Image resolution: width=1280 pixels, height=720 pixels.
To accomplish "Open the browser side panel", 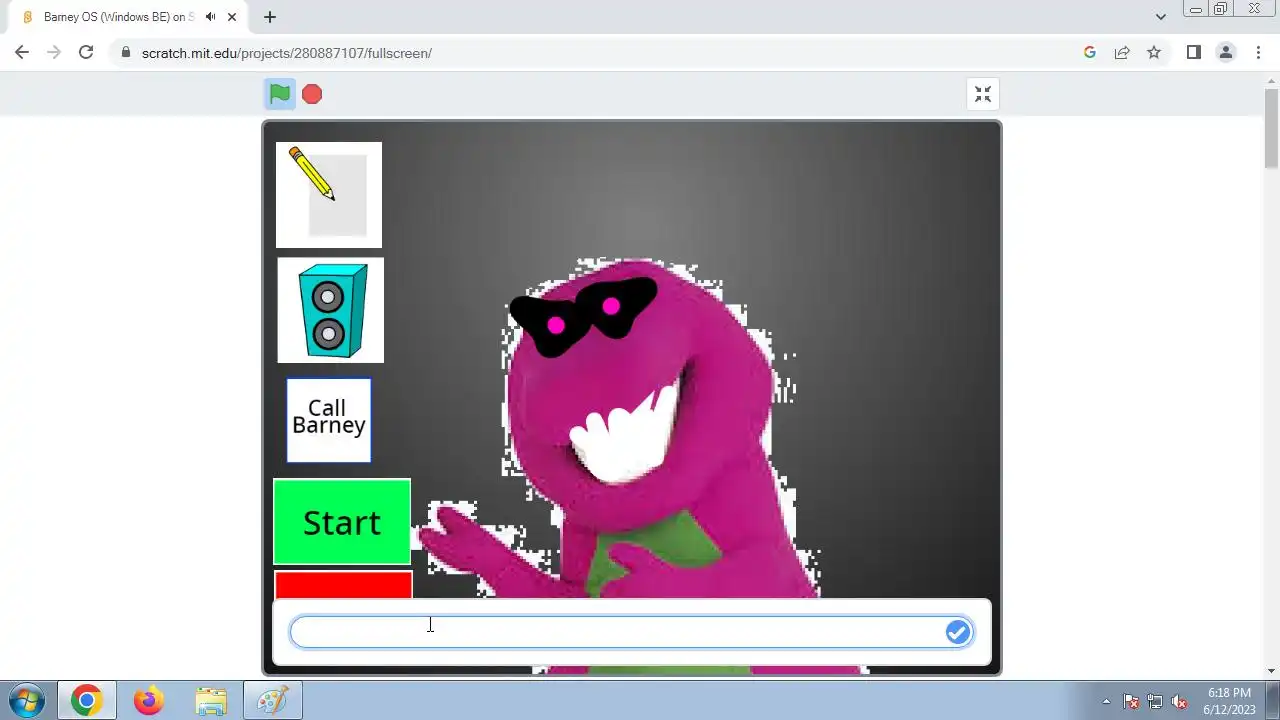I will [1194, 52].
